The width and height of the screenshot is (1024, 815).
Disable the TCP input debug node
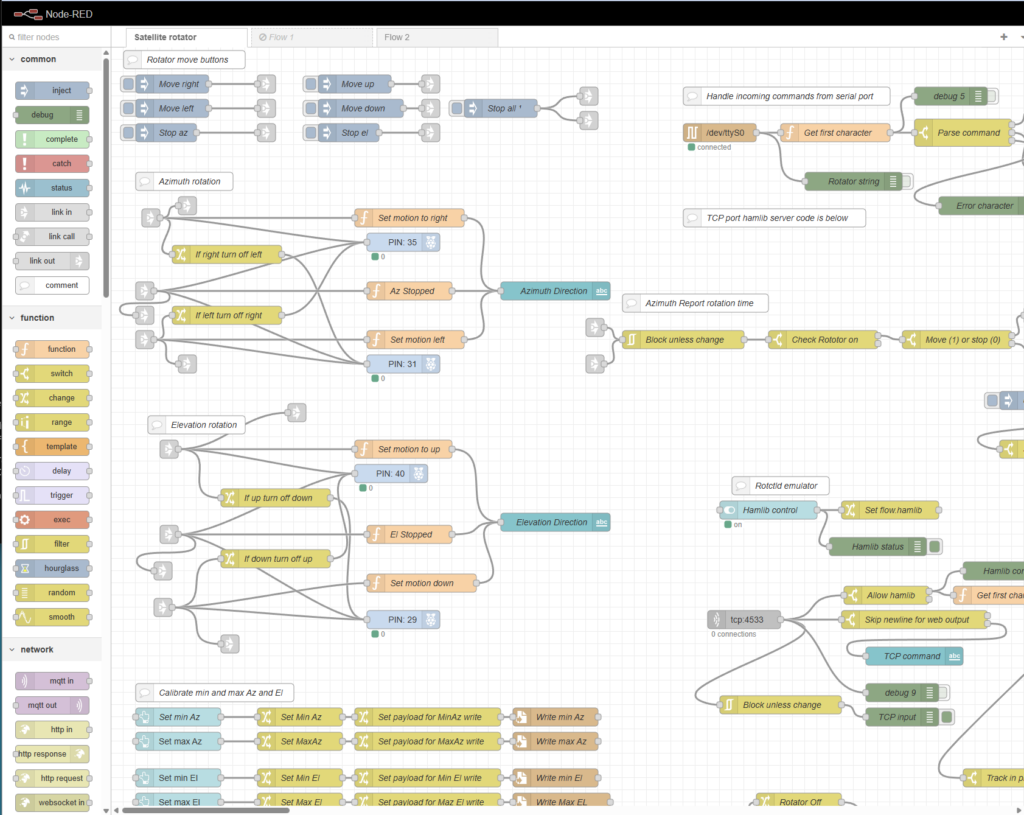click(x=946, y=717)
